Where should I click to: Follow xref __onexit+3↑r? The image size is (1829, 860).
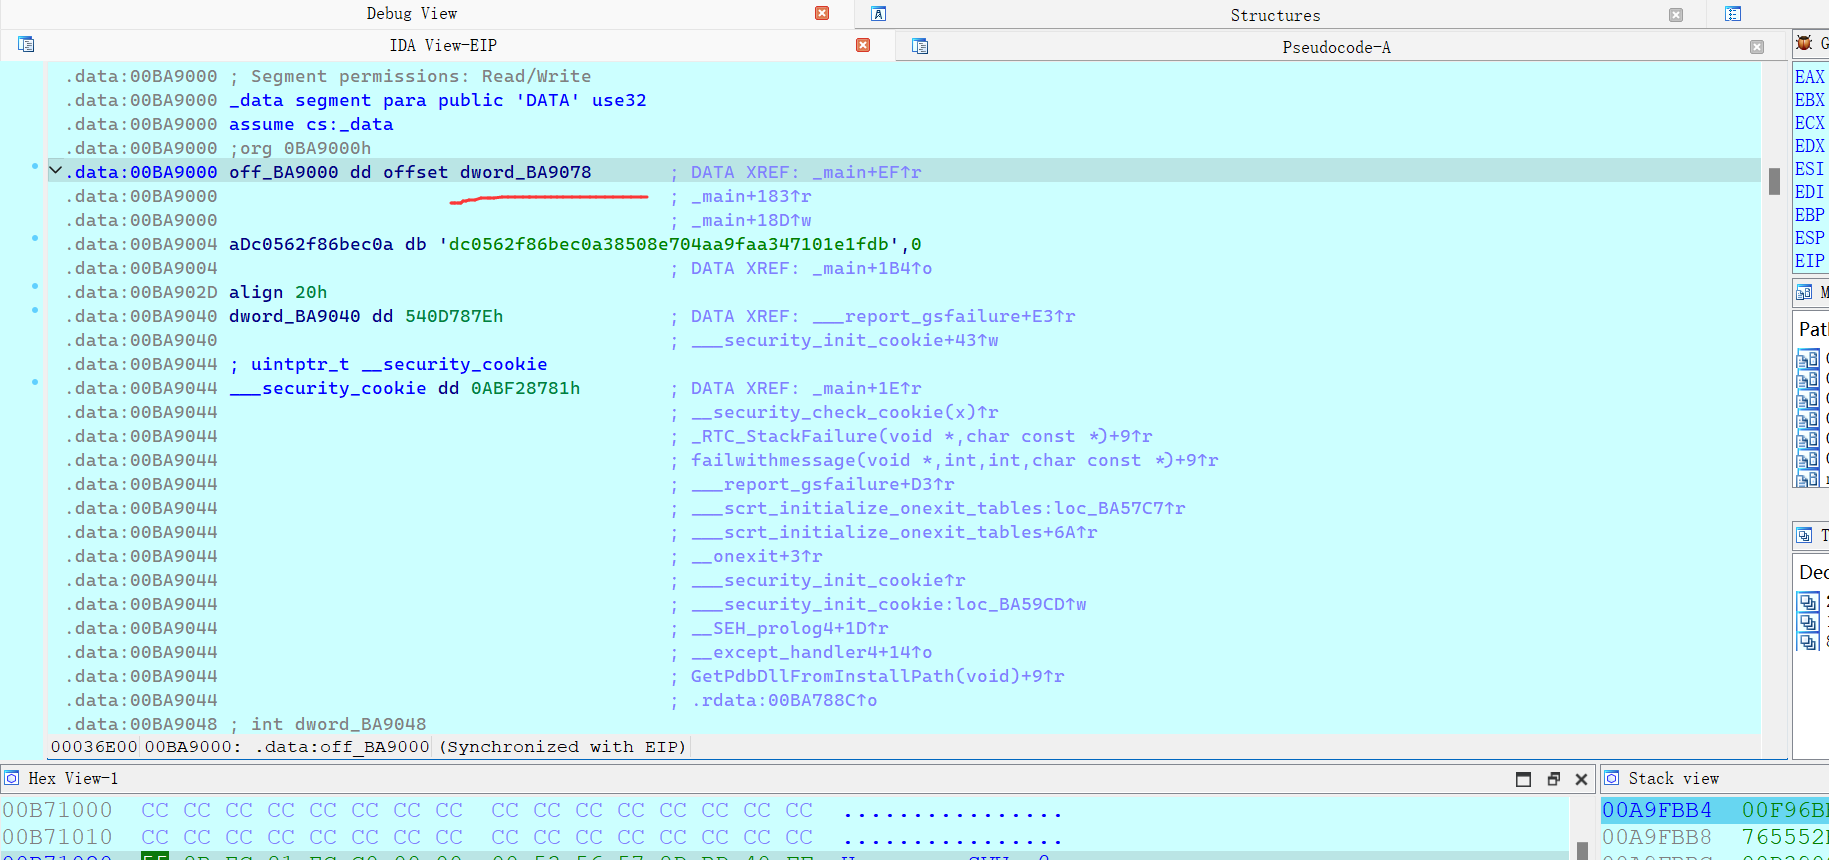point(757,556)
